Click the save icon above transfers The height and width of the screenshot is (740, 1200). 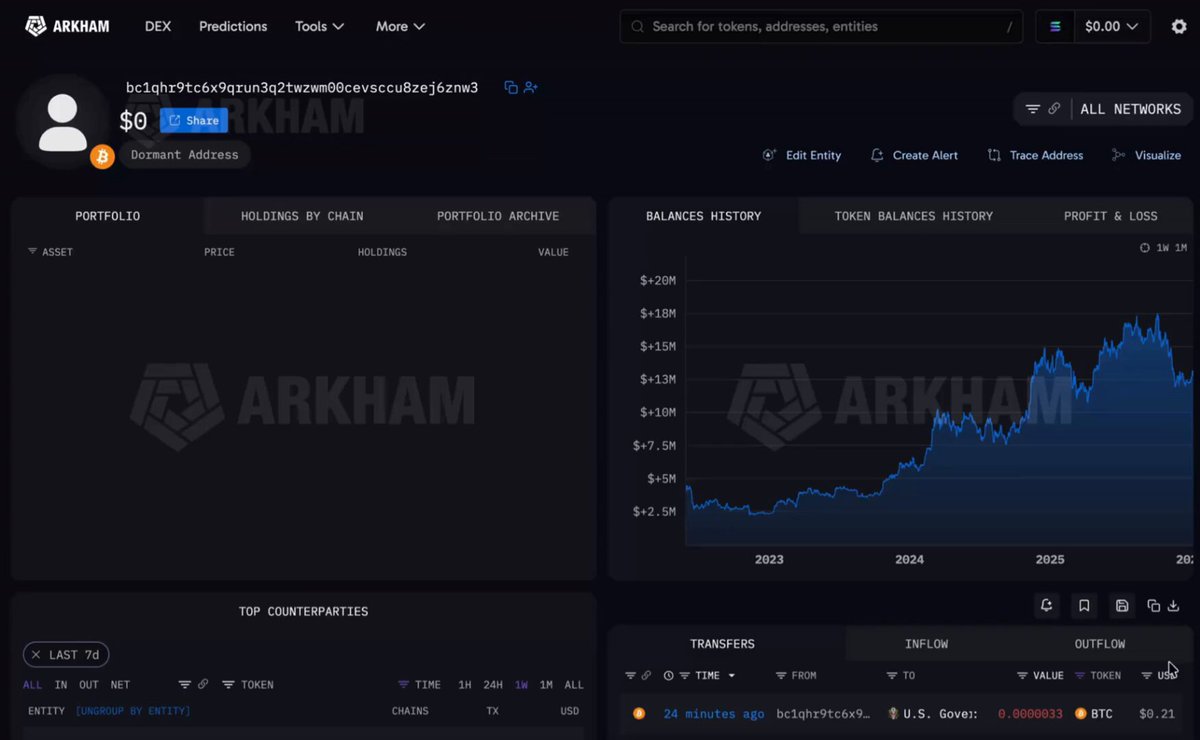[1122, 605]
